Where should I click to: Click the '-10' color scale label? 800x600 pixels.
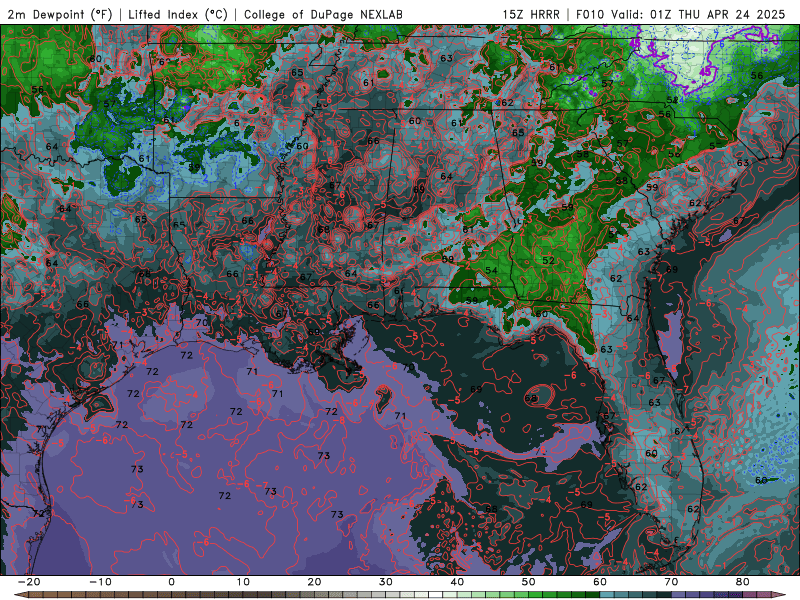pos(100,582)
